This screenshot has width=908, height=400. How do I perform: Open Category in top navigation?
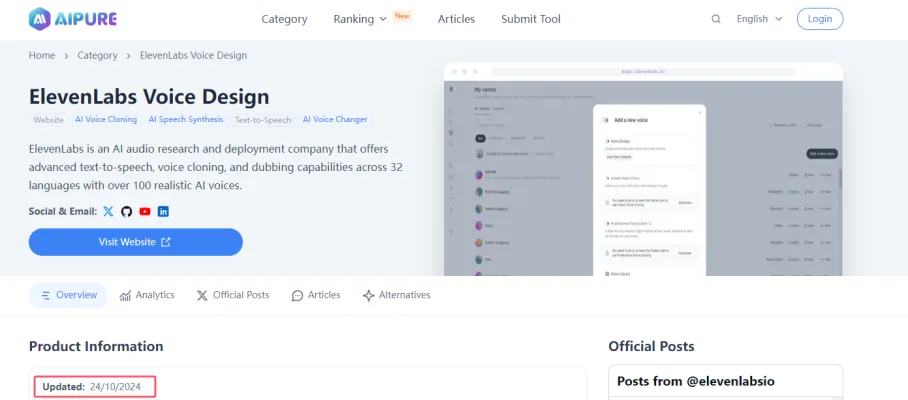(x=284, y=19)
